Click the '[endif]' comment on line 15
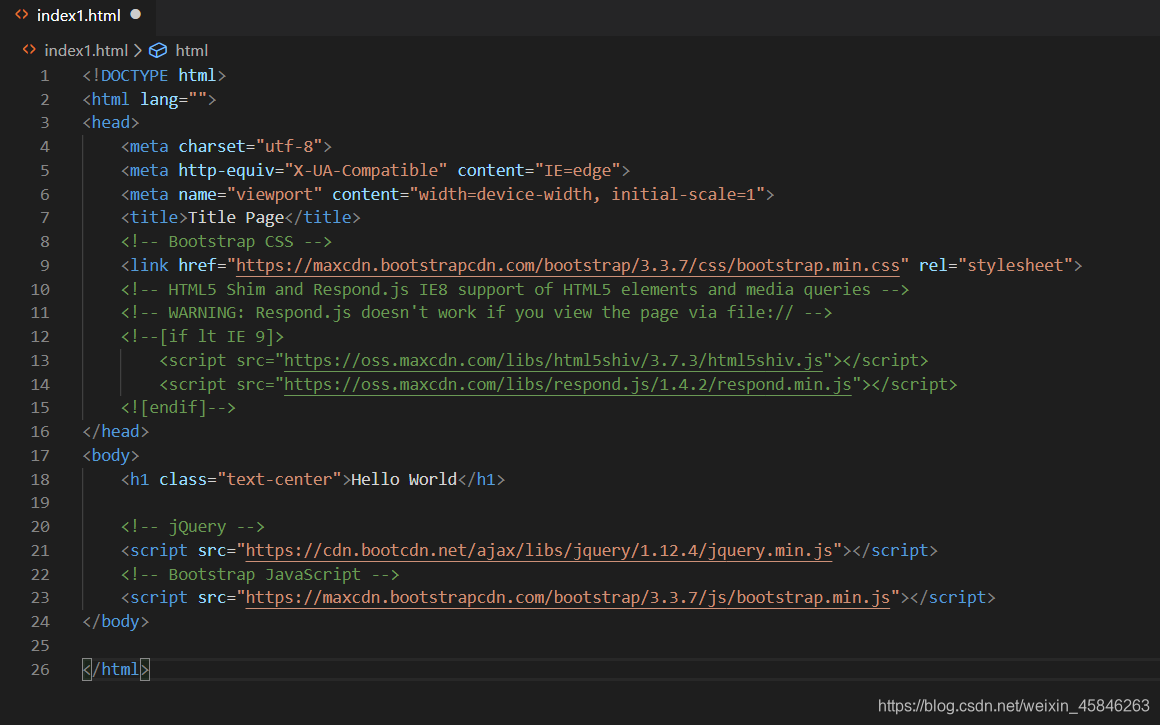The image size is (1160, 725). pos(178,408)
